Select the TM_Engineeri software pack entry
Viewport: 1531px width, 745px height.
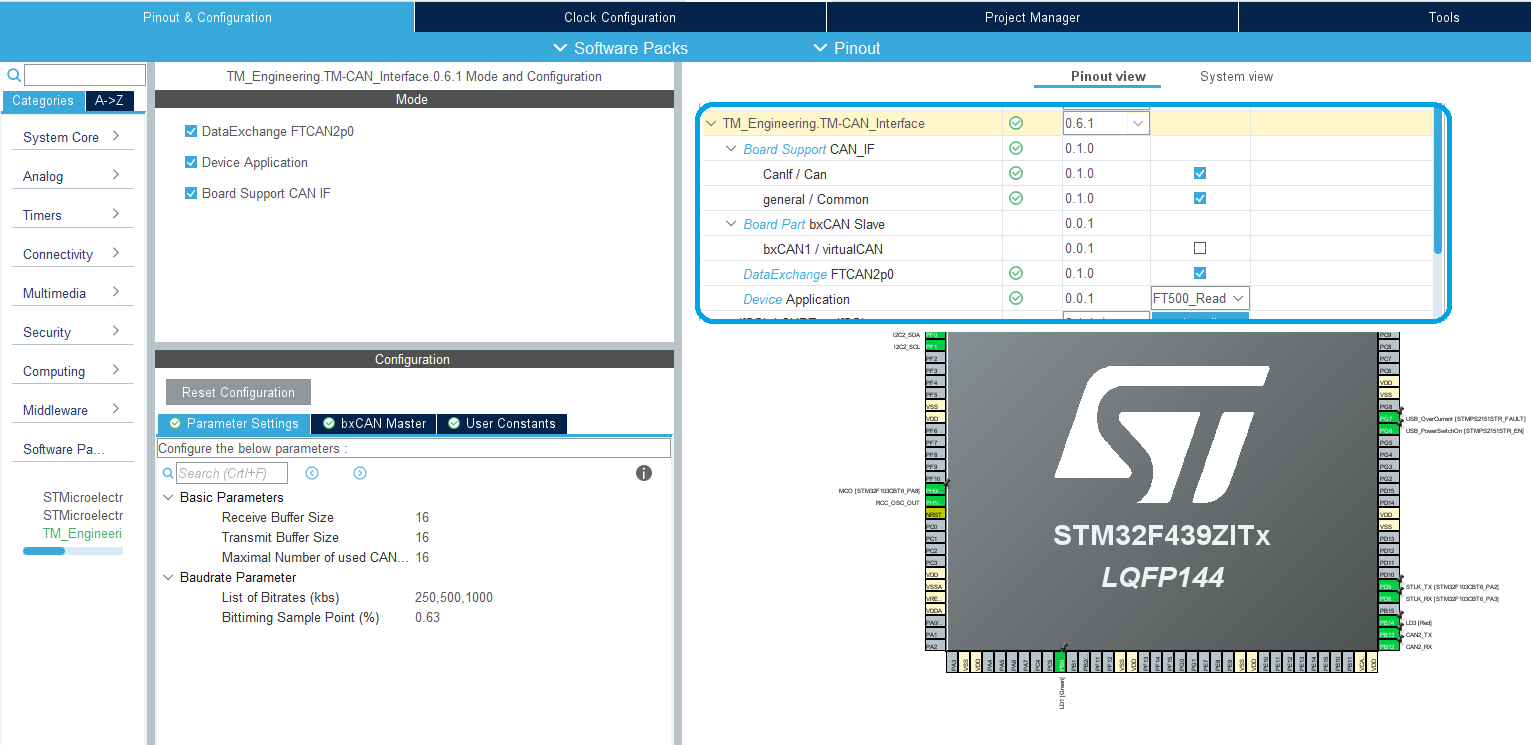[x=82, y=533]
